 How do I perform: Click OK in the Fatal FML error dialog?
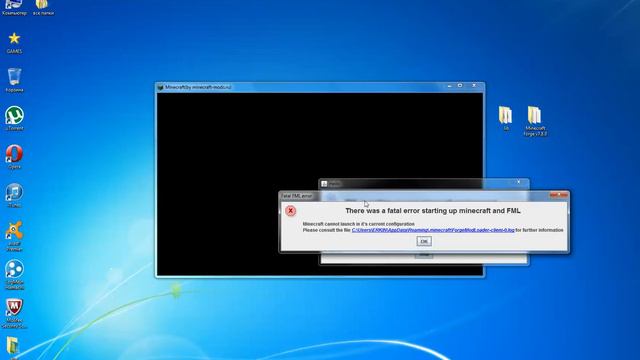point(424,241)
